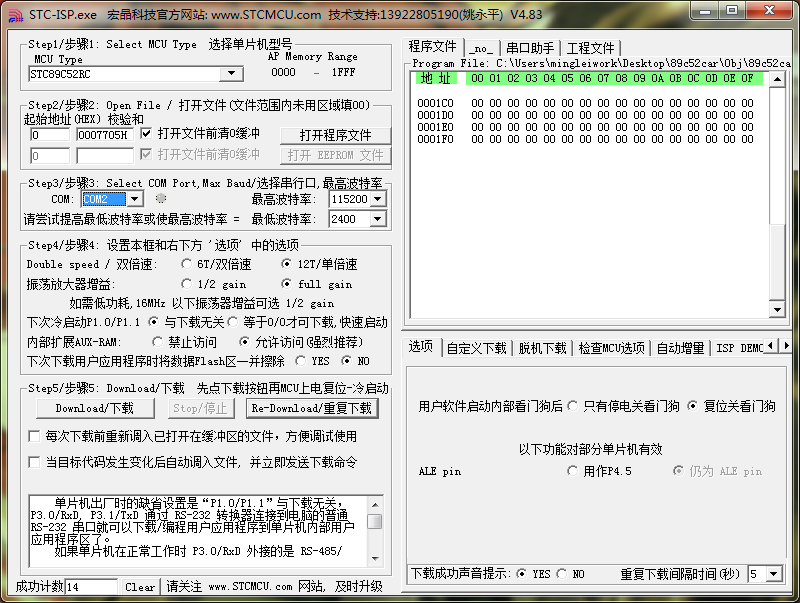The height and width of the screenshot is (603, 800).
Task: Open the max baud rate 115200 dropdown
Action: point(376,199)
